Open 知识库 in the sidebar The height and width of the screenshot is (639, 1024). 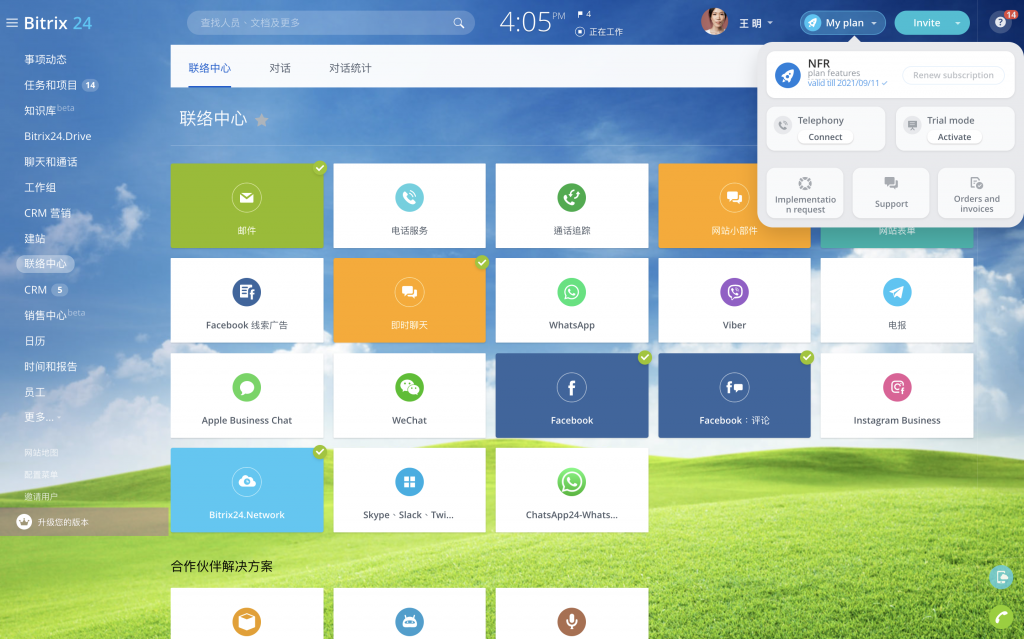[x=40, y=110]
